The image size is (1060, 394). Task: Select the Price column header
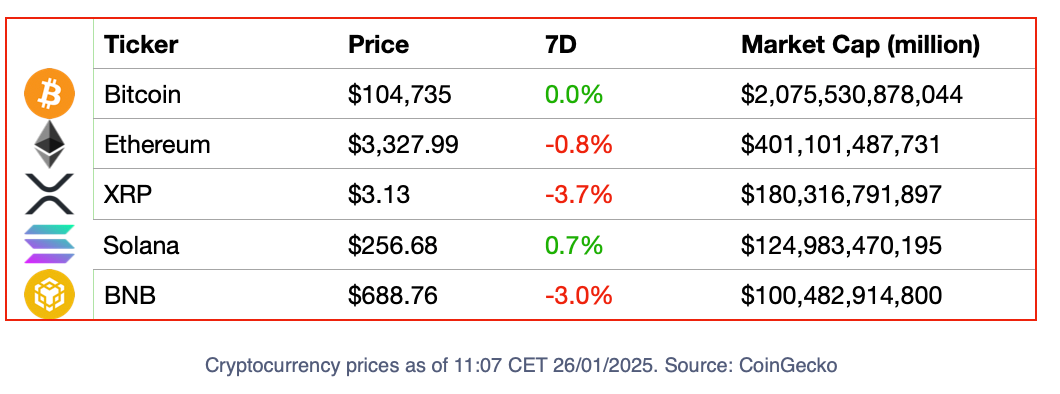pyautogui.click(x=379, y=45)
